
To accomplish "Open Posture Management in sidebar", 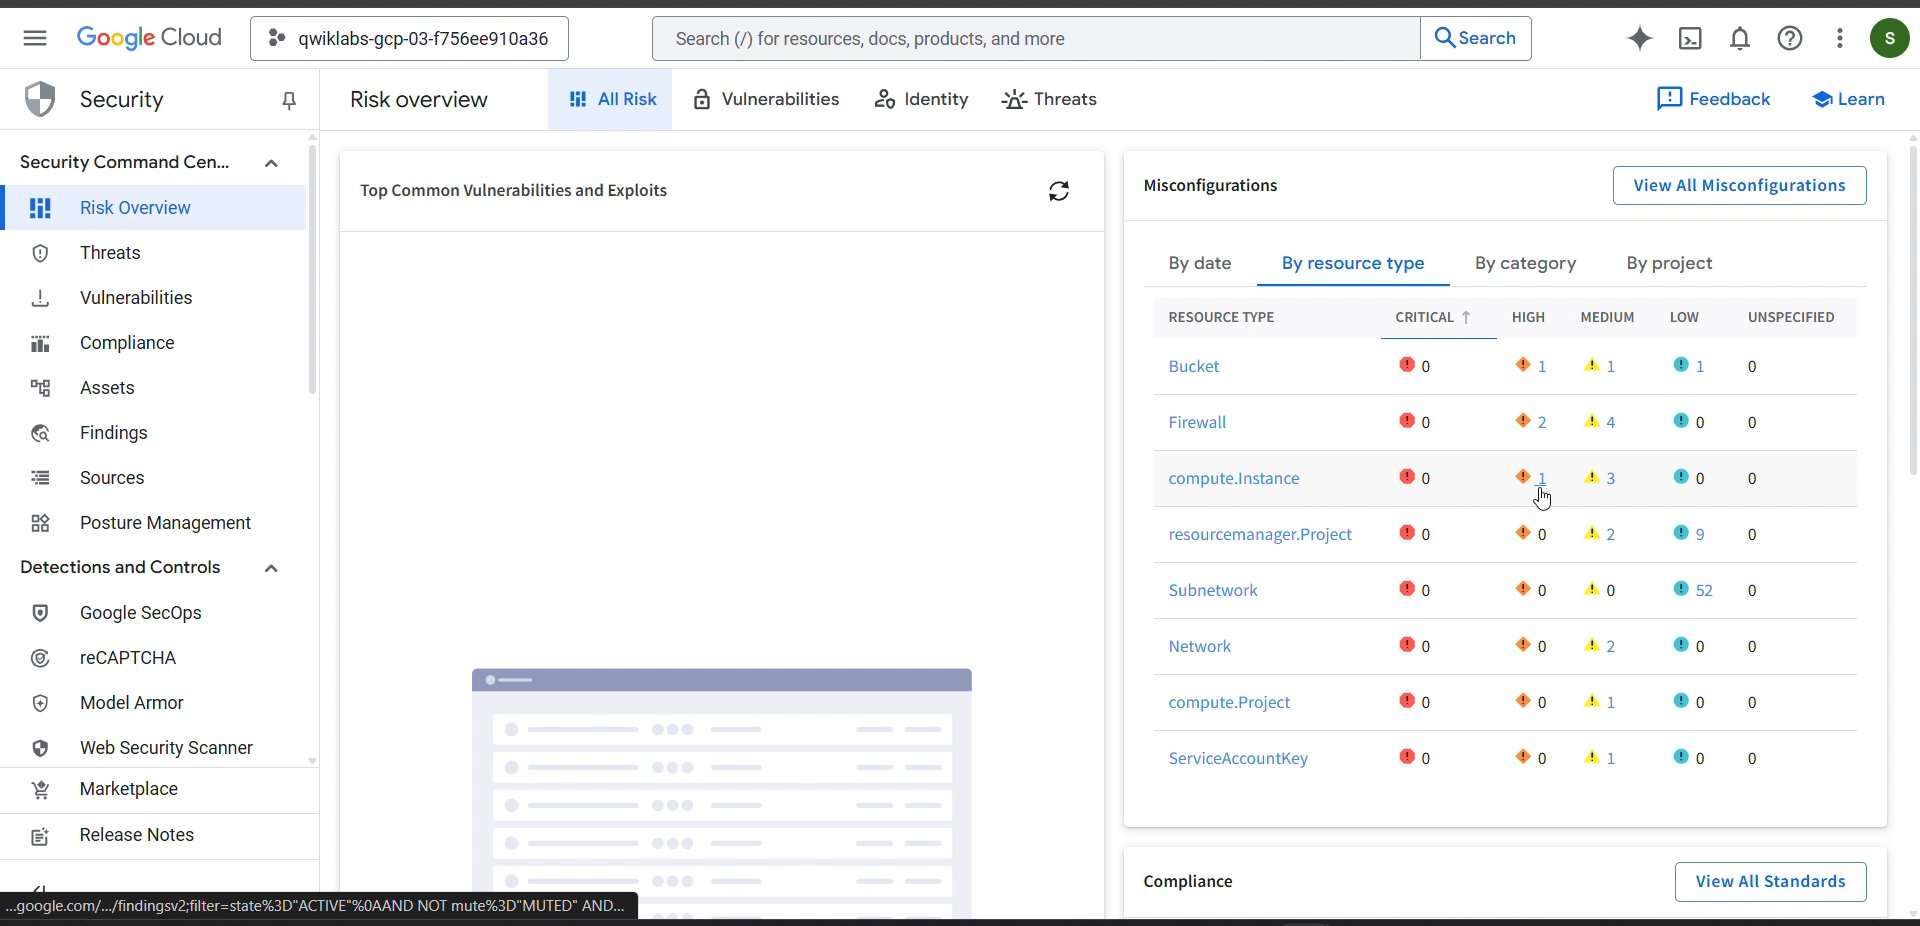I will point(153,523).
